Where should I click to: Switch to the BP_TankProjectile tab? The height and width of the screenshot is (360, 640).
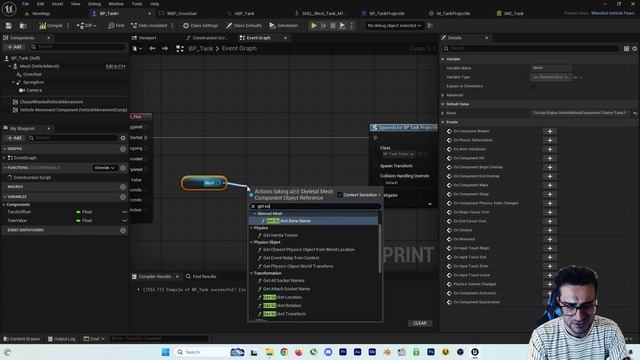pos(387,13)
